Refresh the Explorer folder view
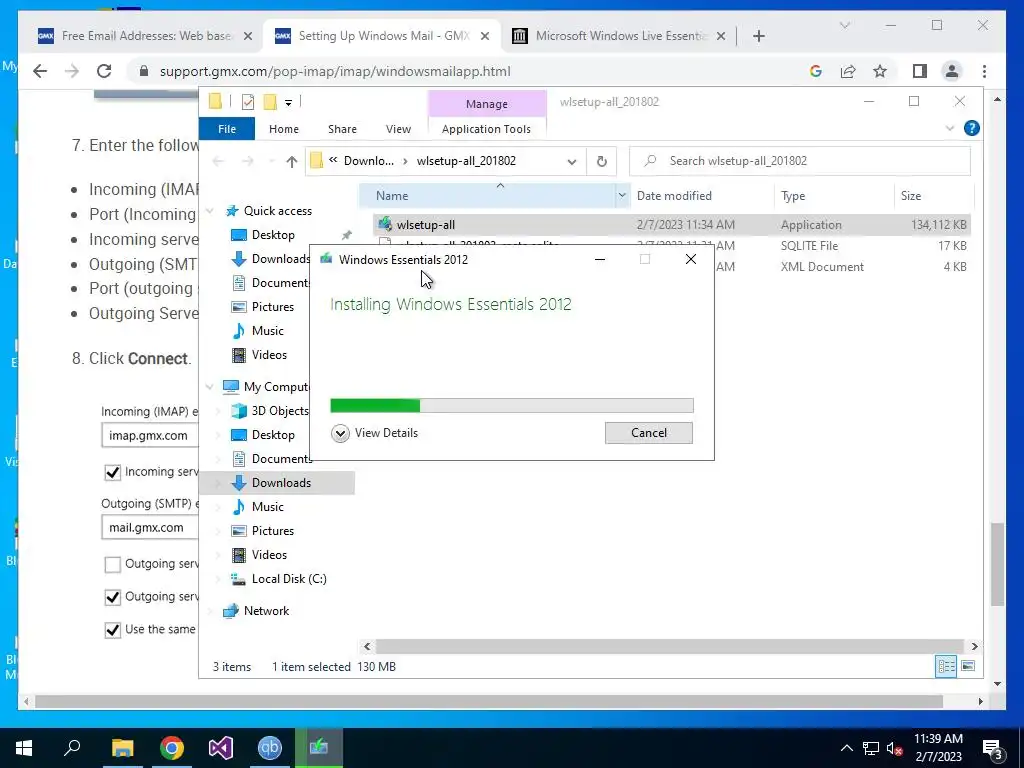The width and height of the screenshot is (1024, 768). pyautogui.click(x=601, y=161)
